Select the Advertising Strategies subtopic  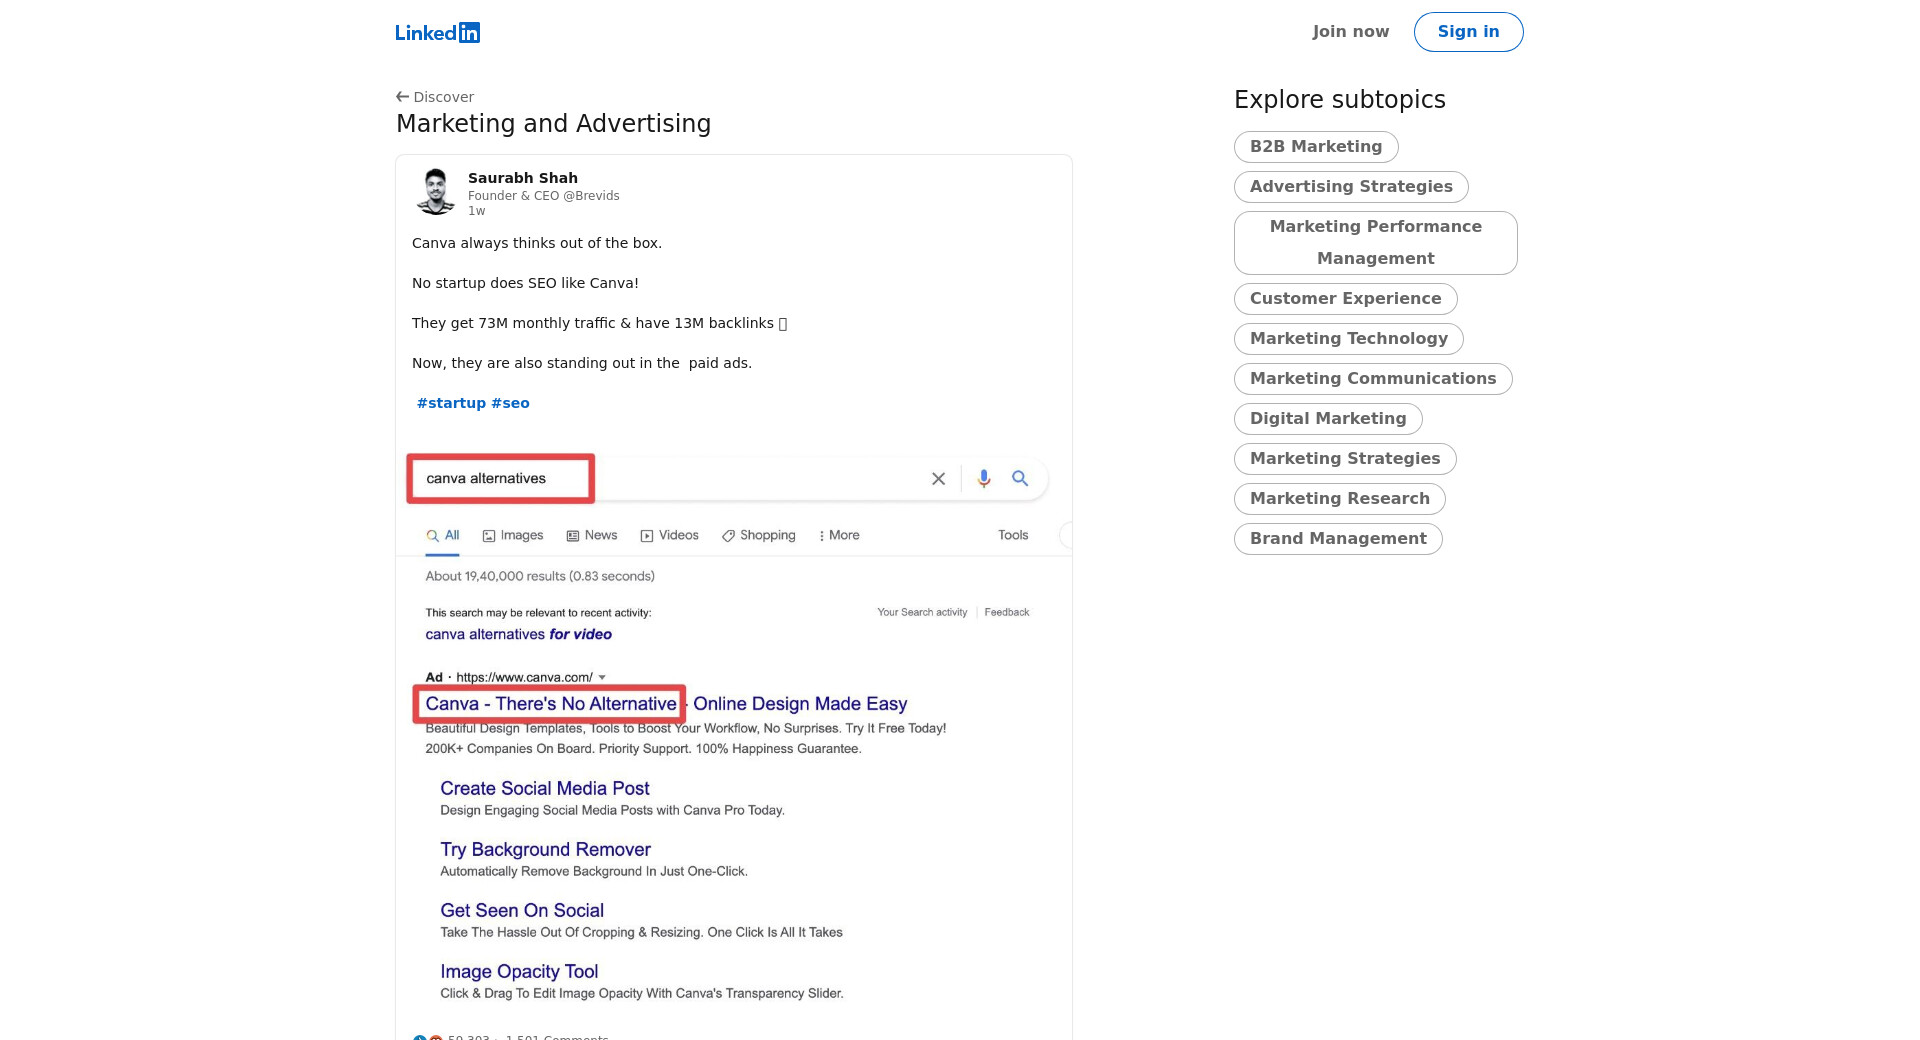coord(1350,187)
